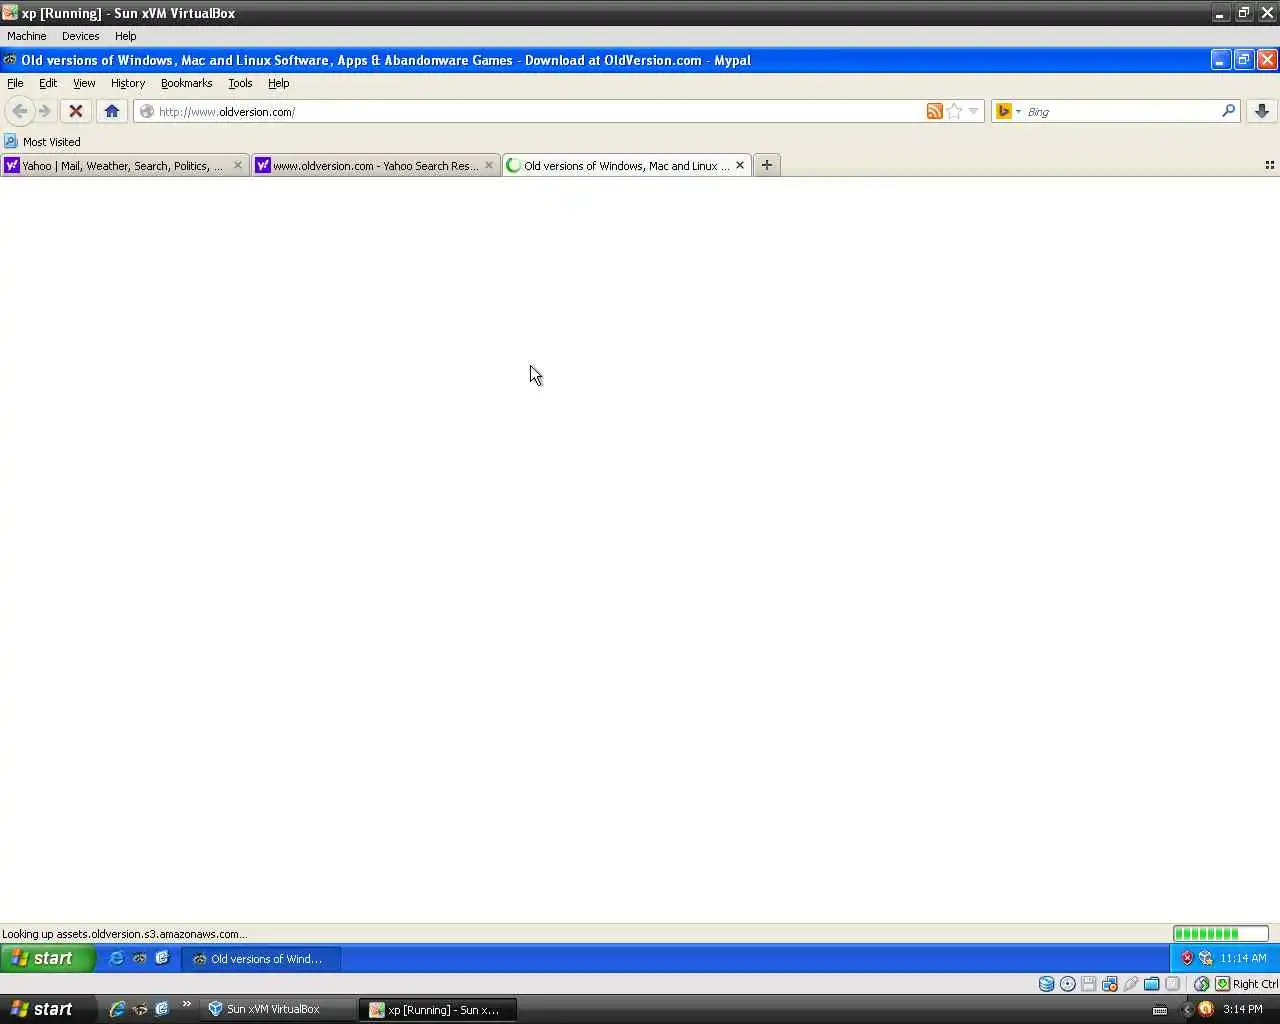The height and width of the screenshot is (1024, 1280).
Task: Click the tab groups grid icon
Action: point(1269,165)
